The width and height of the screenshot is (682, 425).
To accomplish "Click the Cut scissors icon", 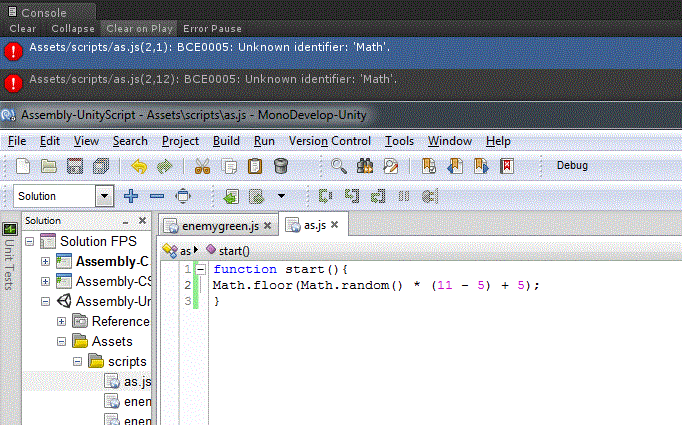I will [x=202, y=166].
